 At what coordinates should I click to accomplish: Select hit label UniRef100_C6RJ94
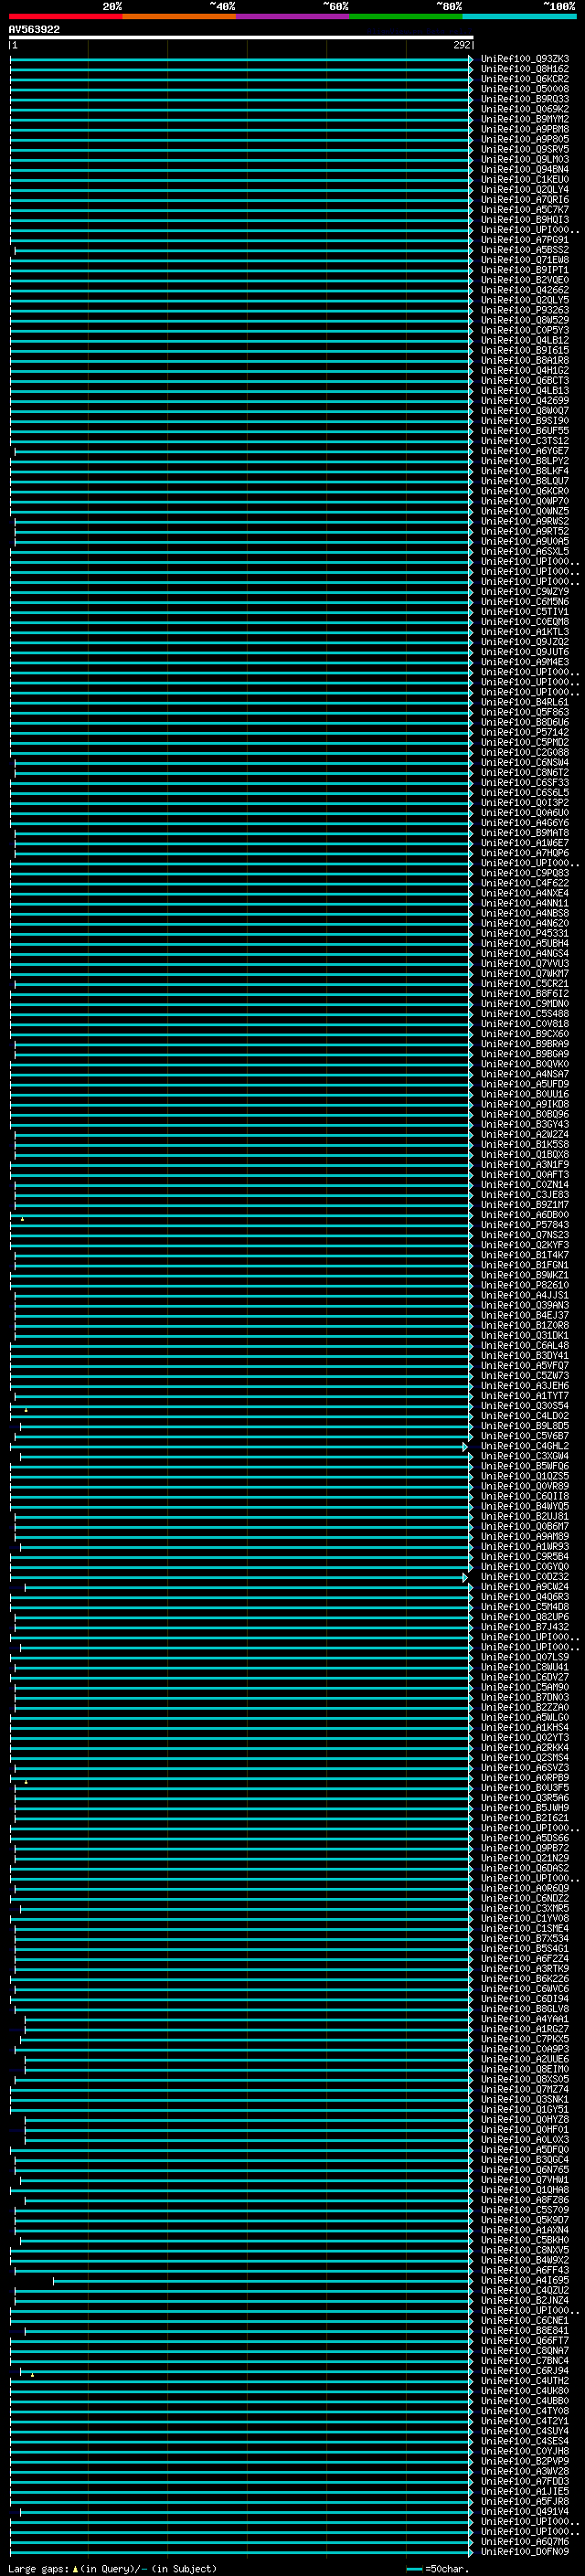coord(525,2371)
